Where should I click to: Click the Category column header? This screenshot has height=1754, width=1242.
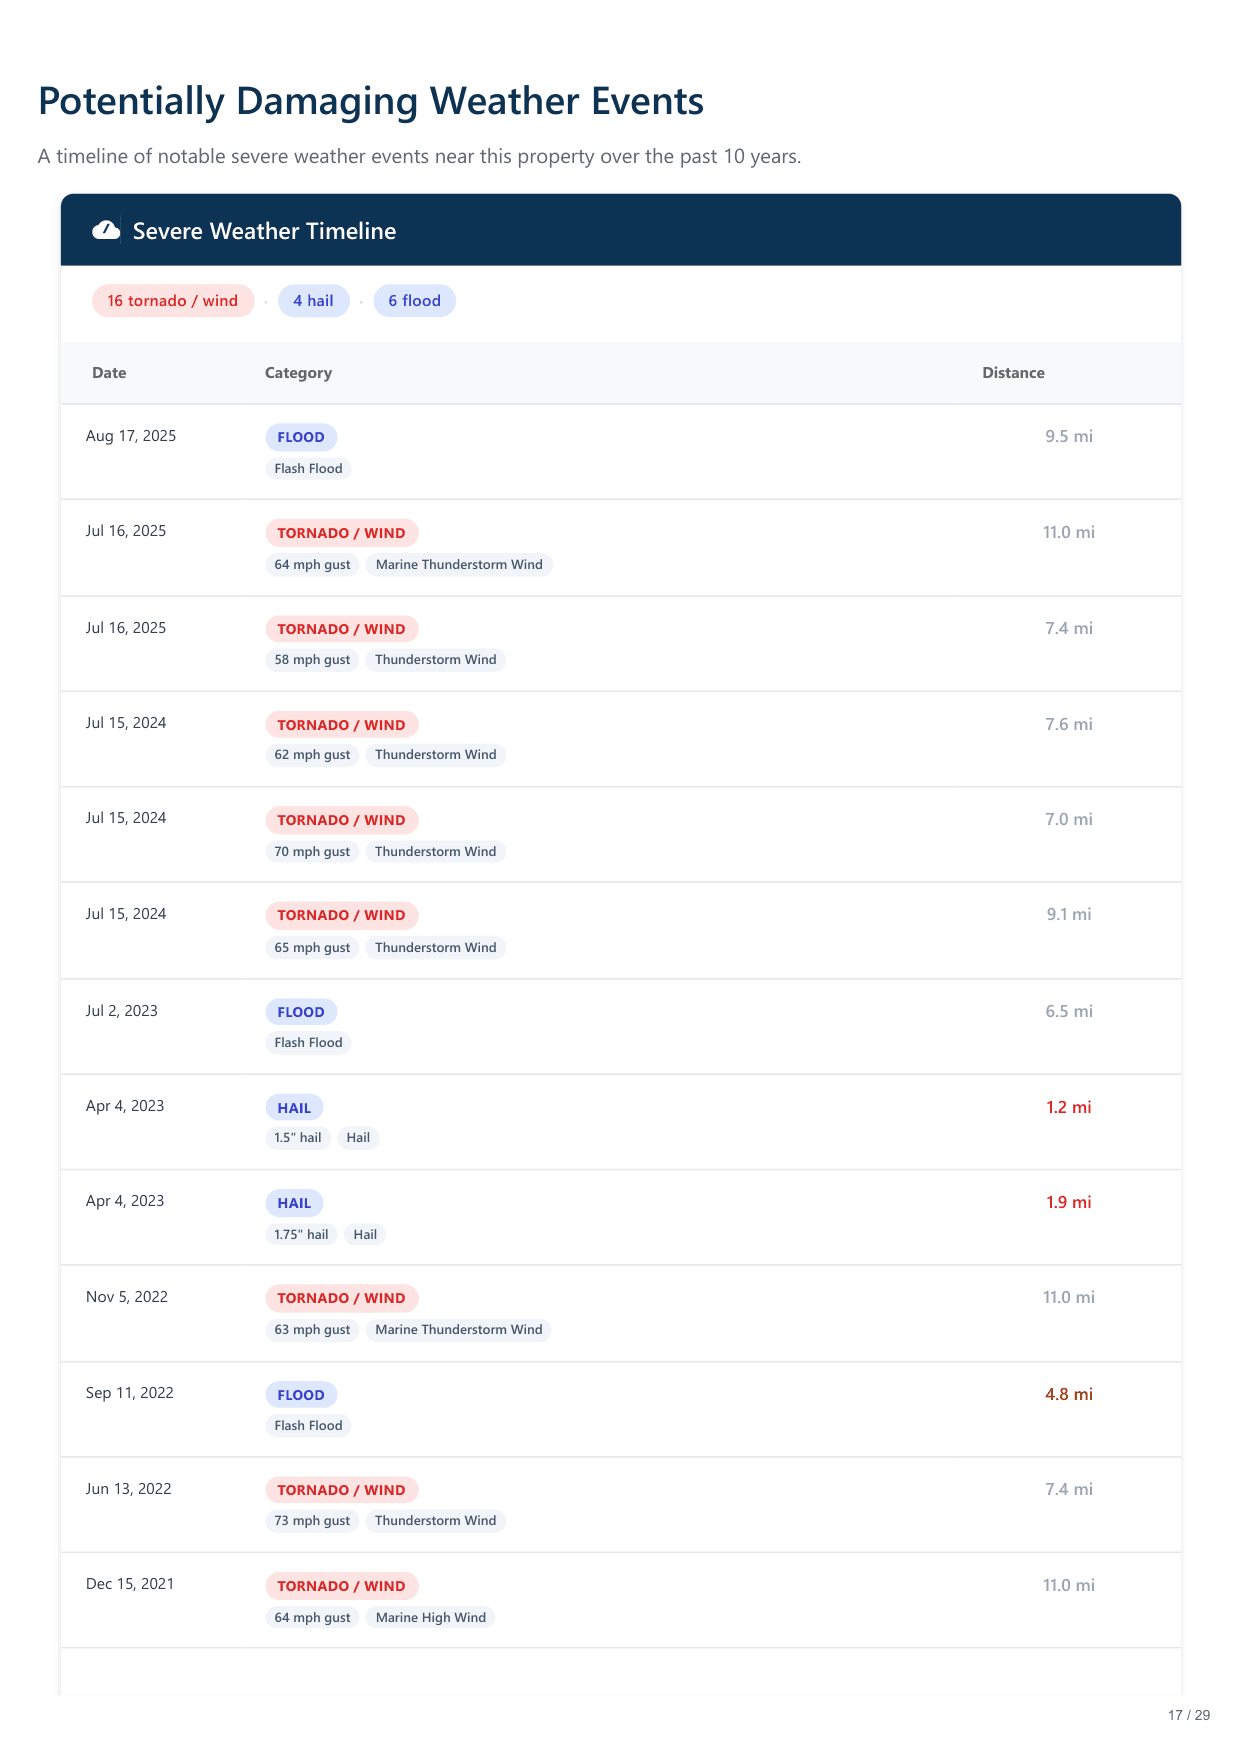tap(298, 373)
